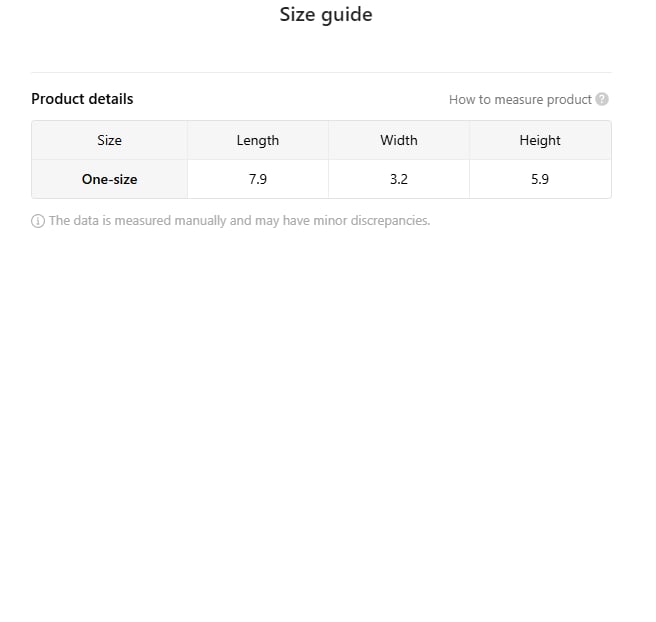Click the One-size row label
Viewport: 656px width, 622px height.
[x=109, y=180]
